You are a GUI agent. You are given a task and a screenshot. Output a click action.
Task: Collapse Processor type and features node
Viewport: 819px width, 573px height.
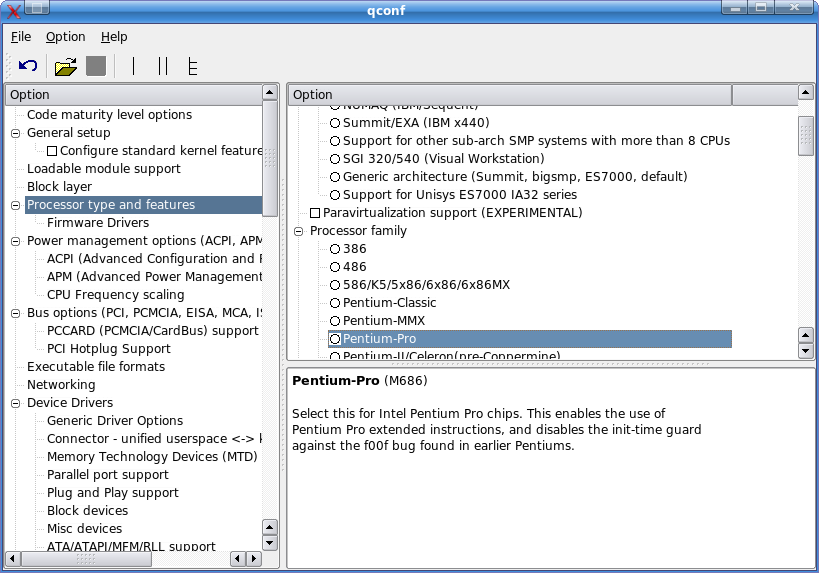coord(16,205)
